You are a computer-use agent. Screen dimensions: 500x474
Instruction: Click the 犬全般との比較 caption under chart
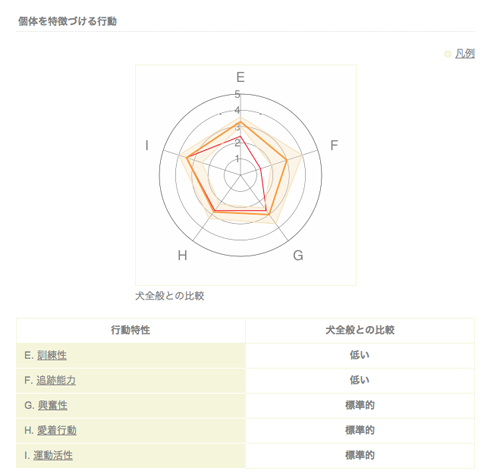click(x=170, y=296)
